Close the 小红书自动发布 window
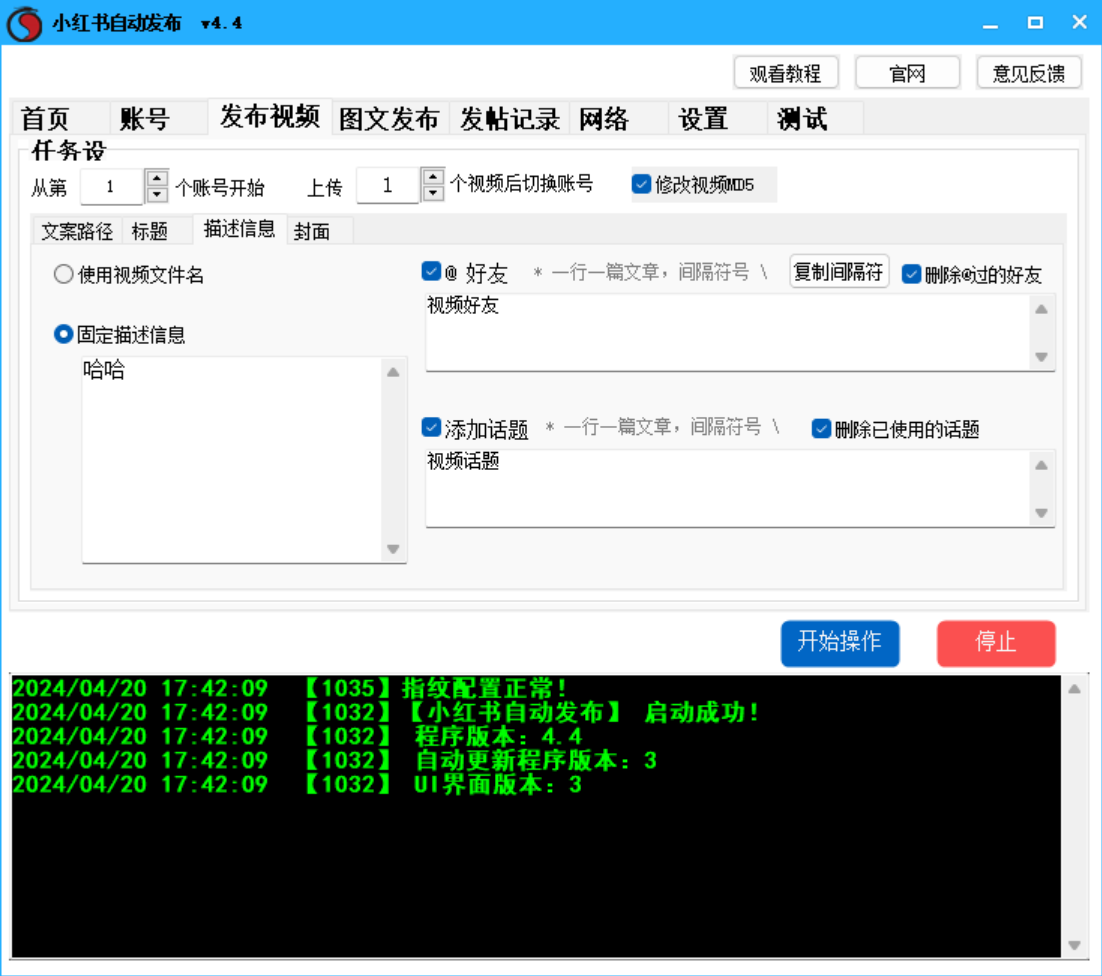The height and width of the screenshot is (976, 1102). click(1080, 23)
